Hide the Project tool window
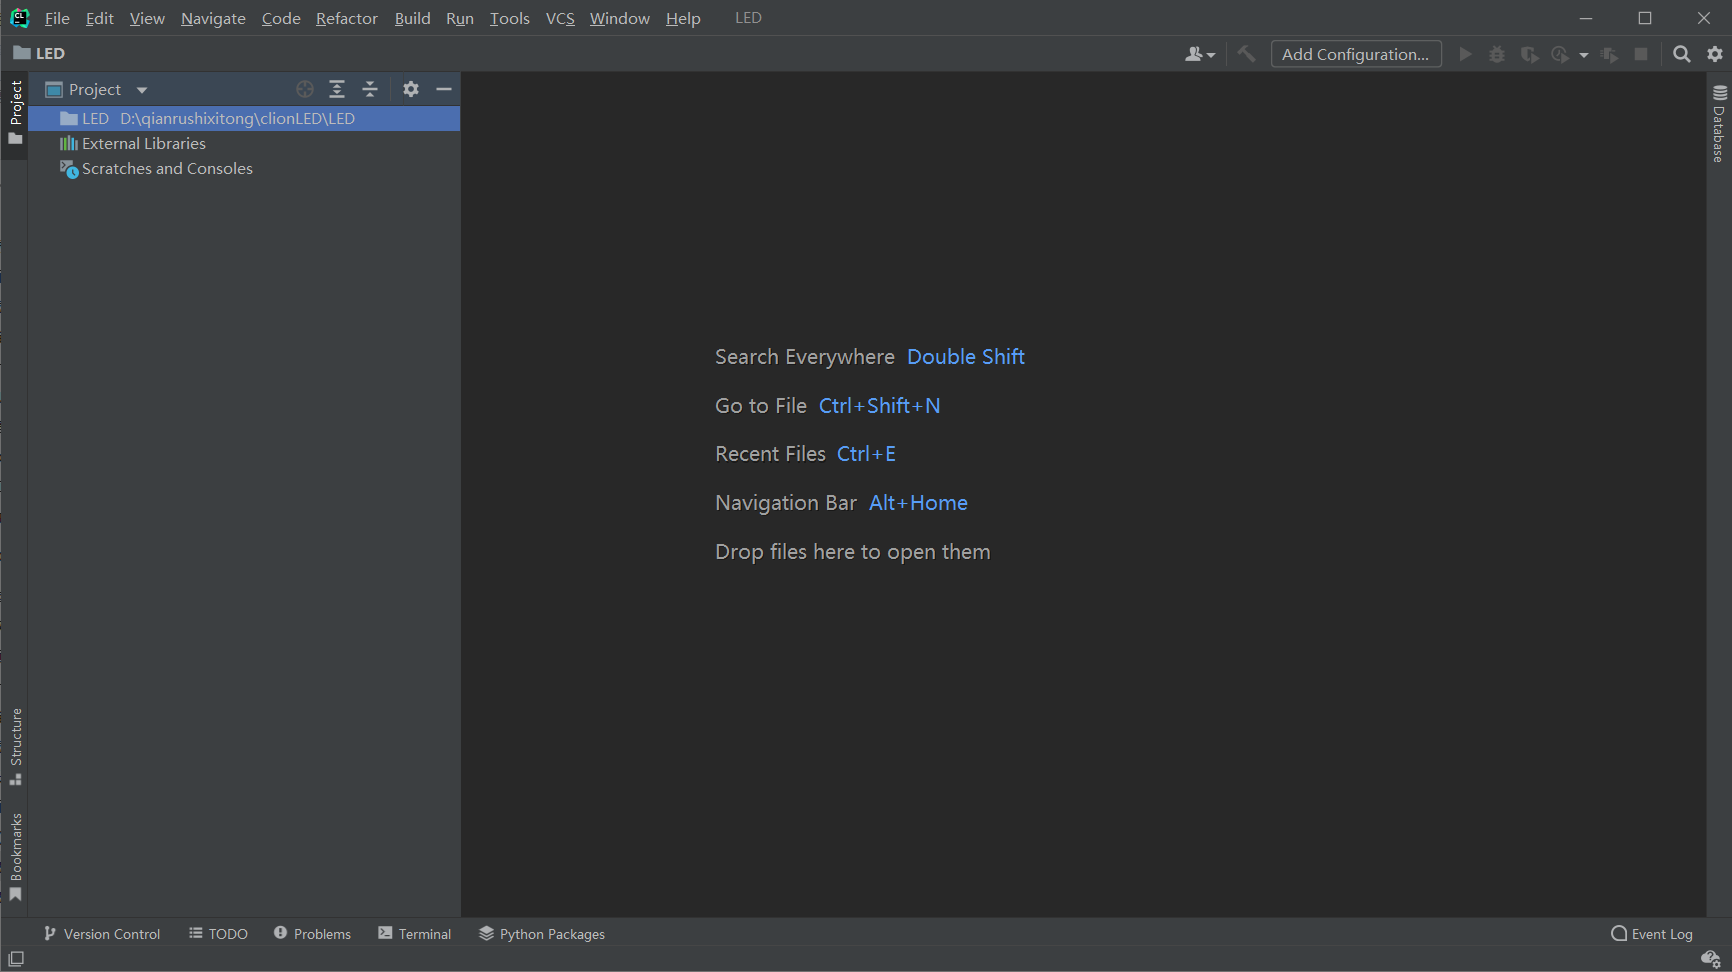Screen dimensions: 1732x972 444,89
